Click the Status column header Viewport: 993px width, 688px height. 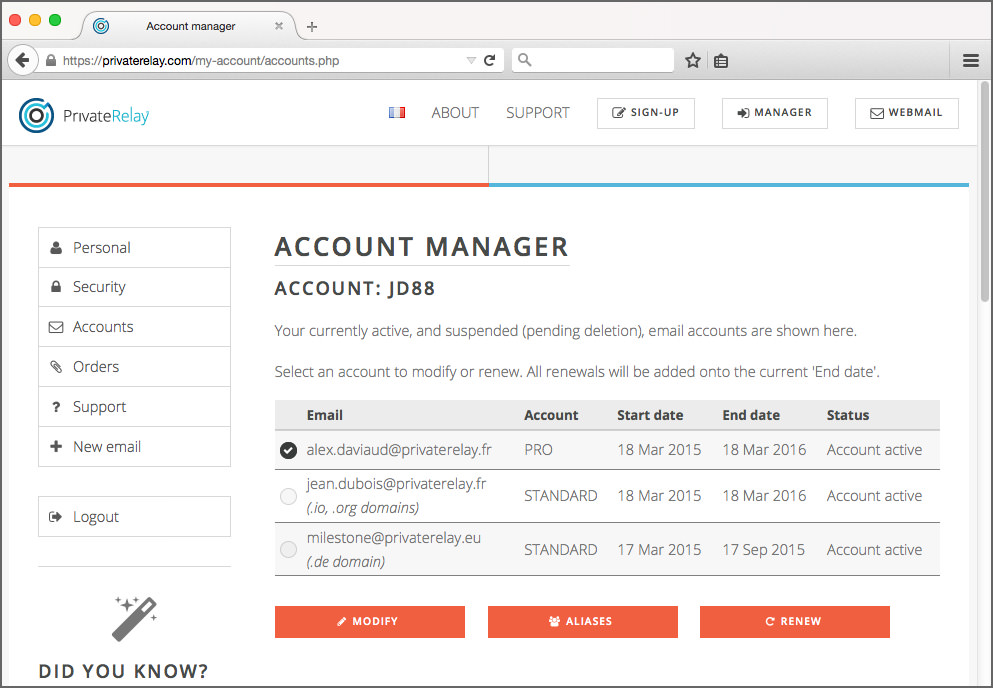848,416
